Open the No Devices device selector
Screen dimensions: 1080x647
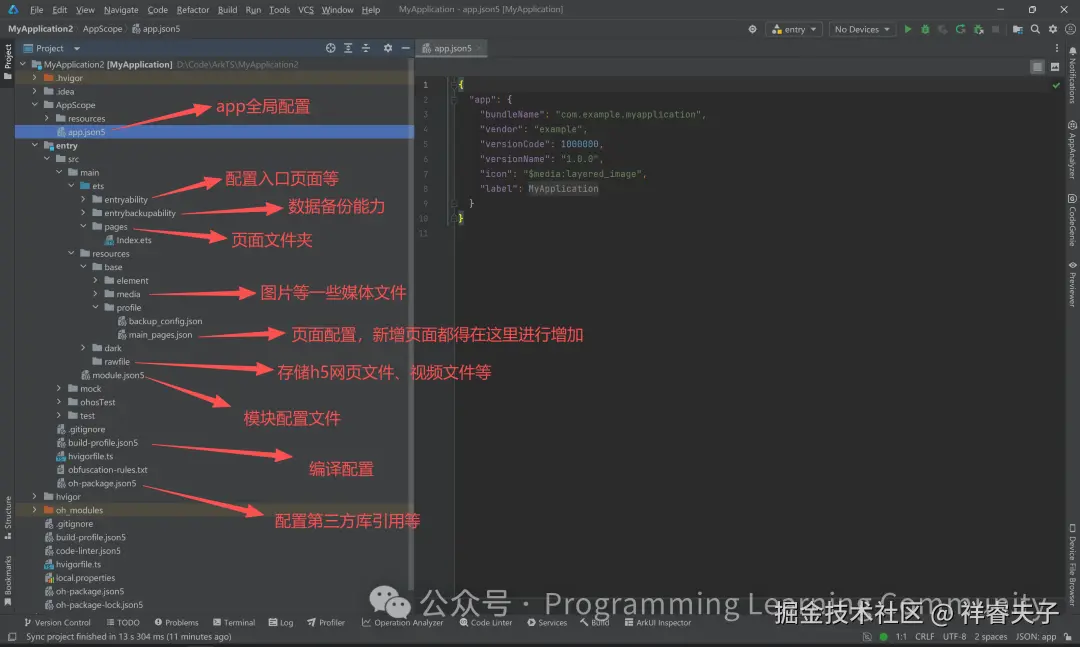[x=860, y=29]
